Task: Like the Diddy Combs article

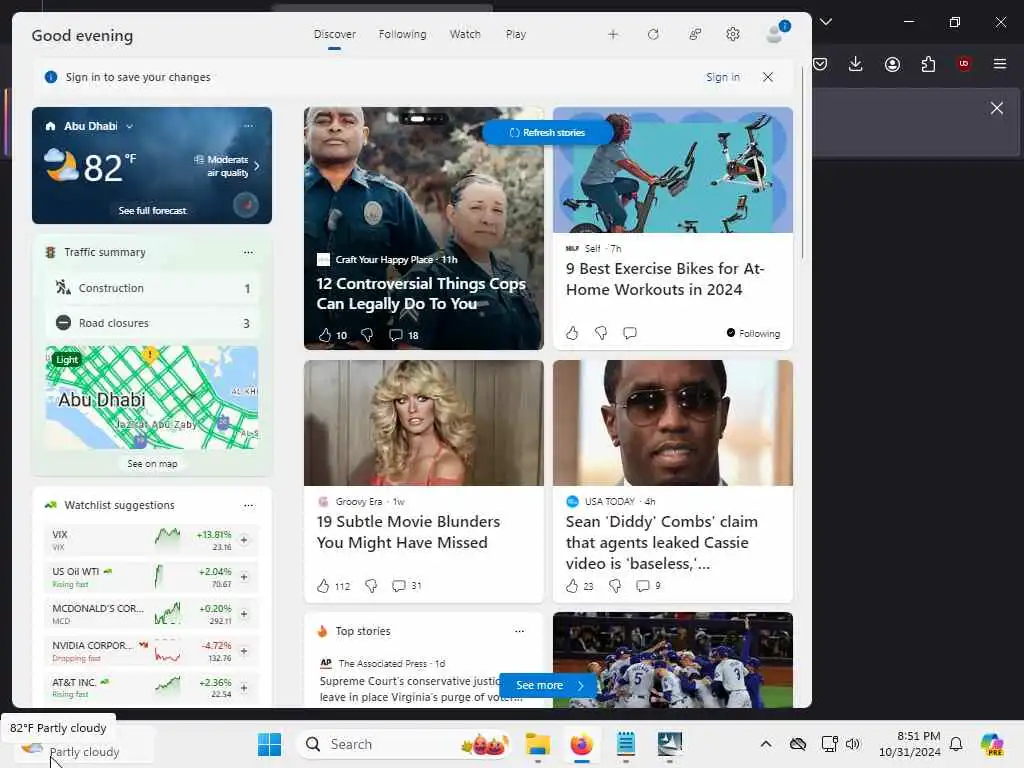Action: click(x=572, y=586)
